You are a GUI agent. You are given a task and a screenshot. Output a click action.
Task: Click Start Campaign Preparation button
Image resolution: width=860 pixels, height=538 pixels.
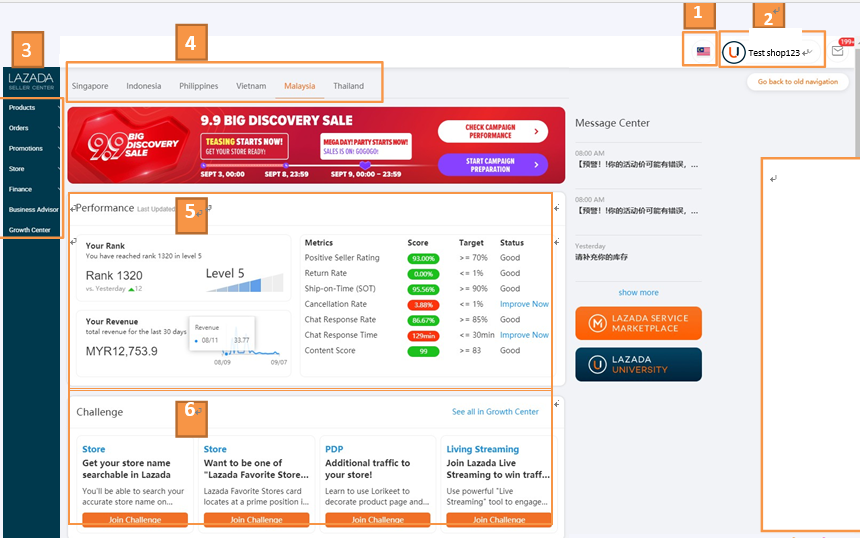(x=493, y=165)
